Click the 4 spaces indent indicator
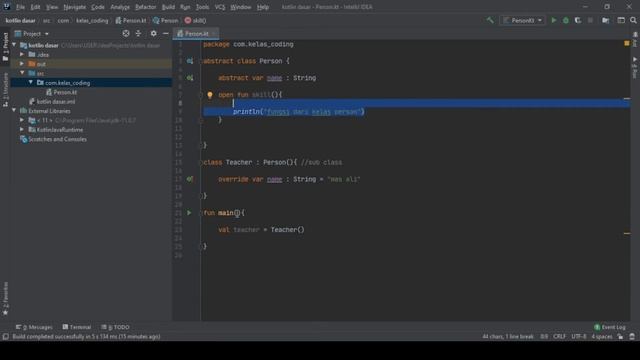 coord(602,337)
